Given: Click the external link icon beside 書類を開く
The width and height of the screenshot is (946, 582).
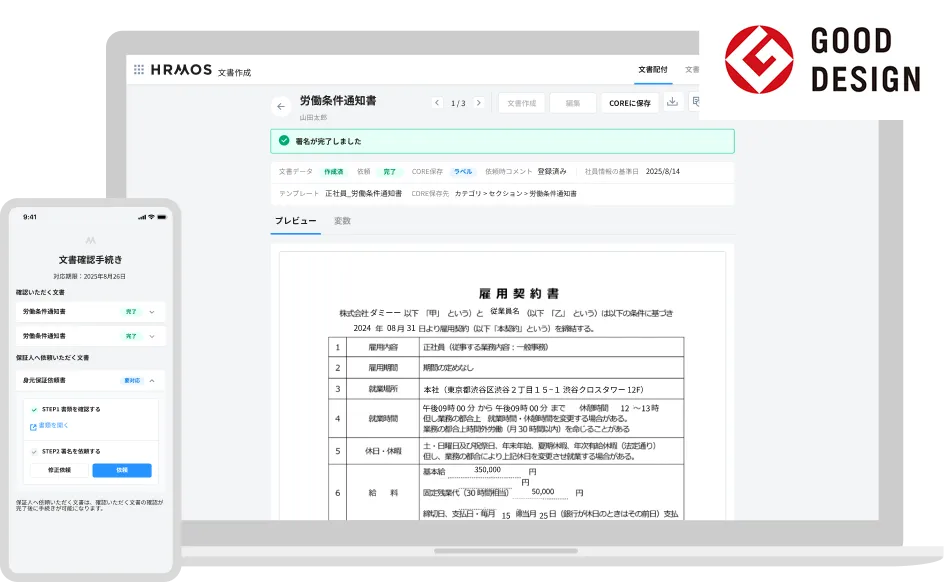Looking at the screenshot, I should tap(33, 426).
